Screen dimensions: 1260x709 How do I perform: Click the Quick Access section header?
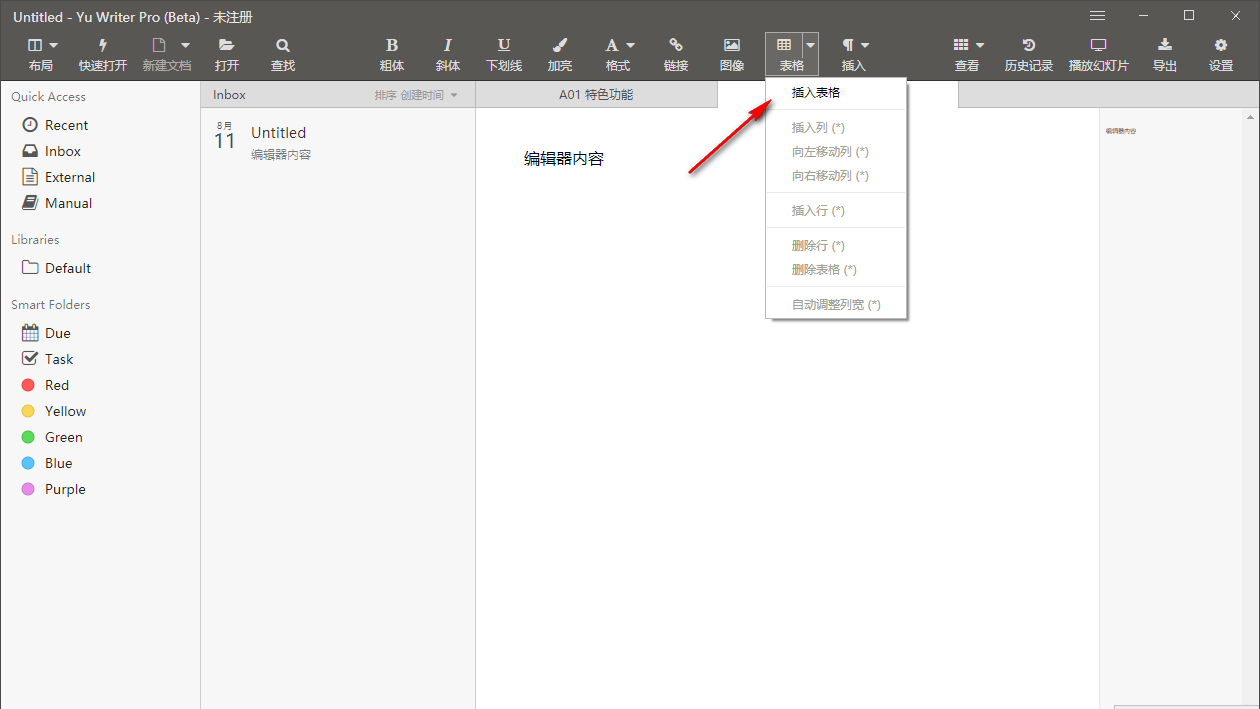tap(49, 97)
